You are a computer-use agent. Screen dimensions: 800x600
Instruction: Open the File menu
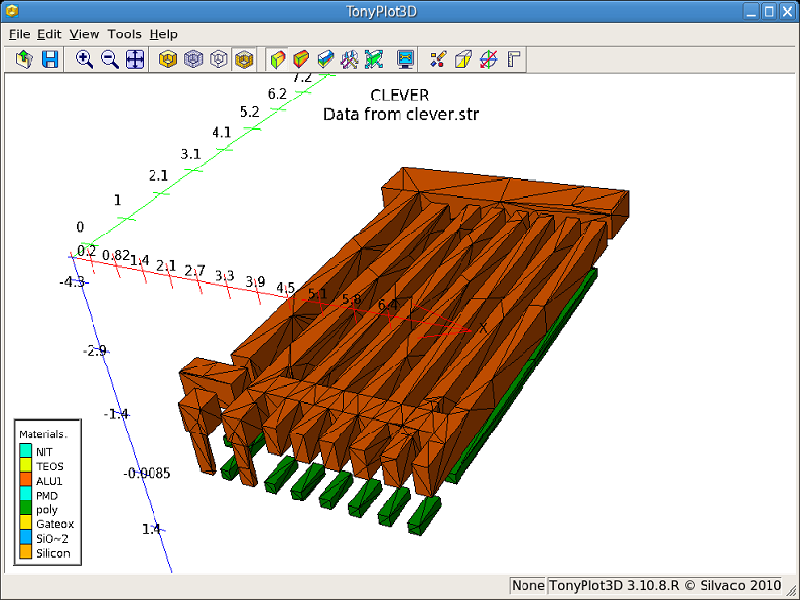(19, 34)
